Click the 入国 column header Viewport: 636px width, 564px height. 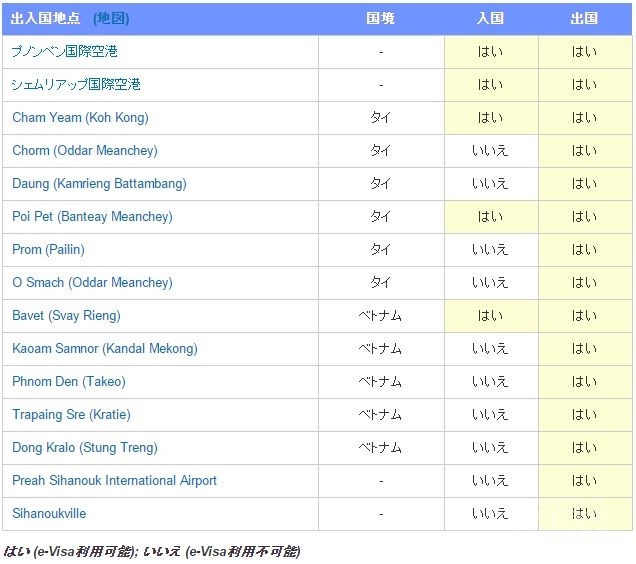[x=490, y=18]
